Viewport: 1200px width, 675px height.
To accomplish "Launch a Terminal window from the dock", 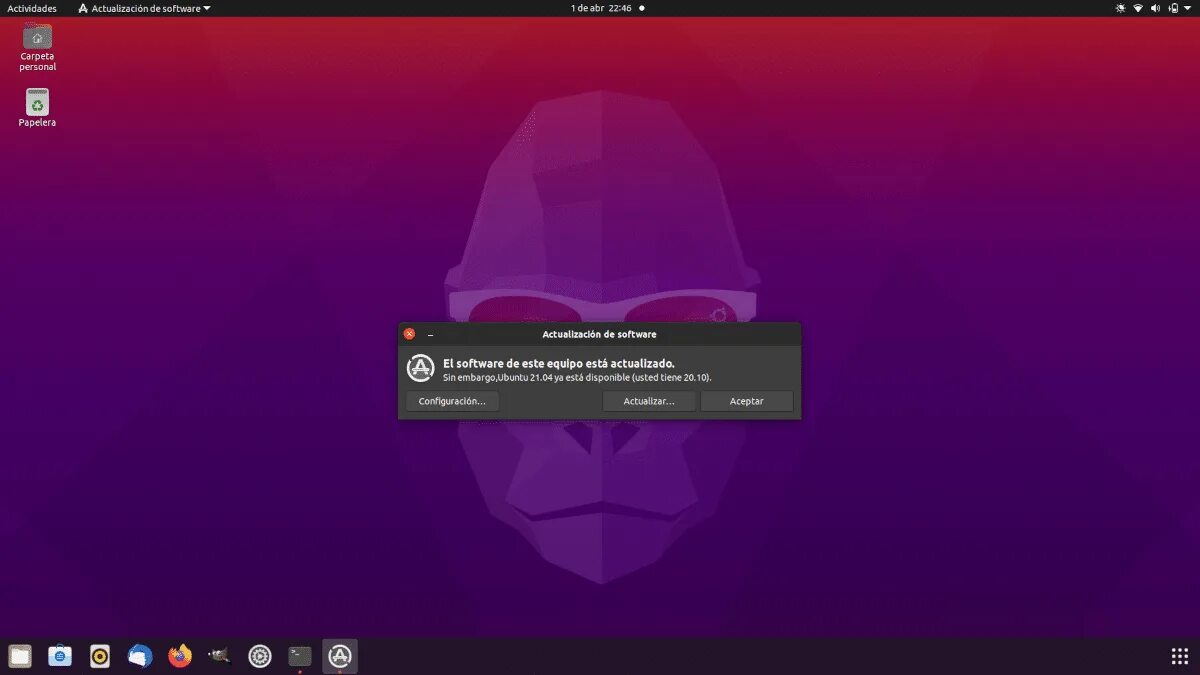I will [x=299, y=656].
